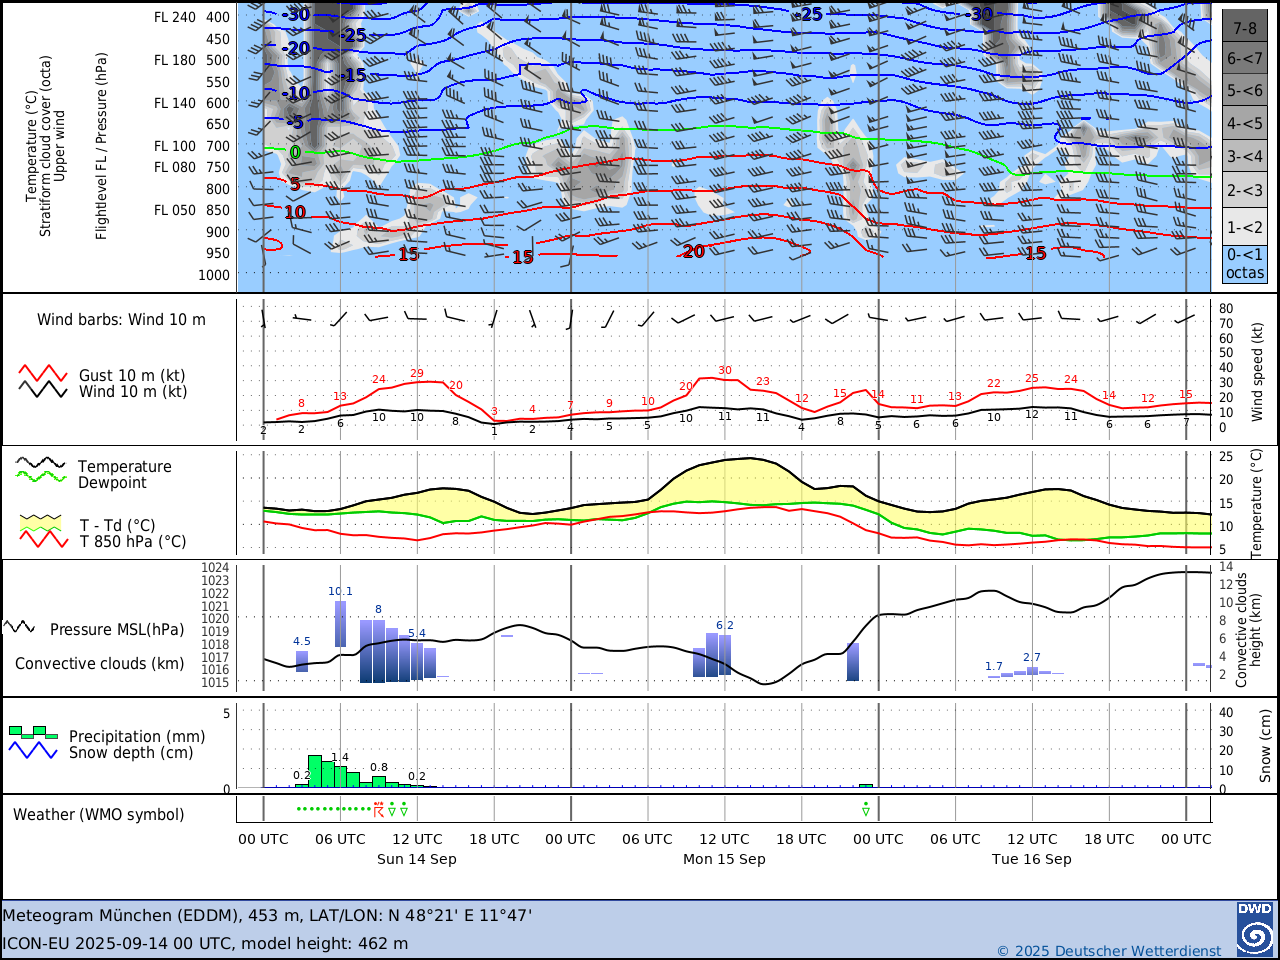This screenshot has height=960, width=1280.
Task: Select the 6-<7 cloud cover swatch
Action: [1245, 59]
